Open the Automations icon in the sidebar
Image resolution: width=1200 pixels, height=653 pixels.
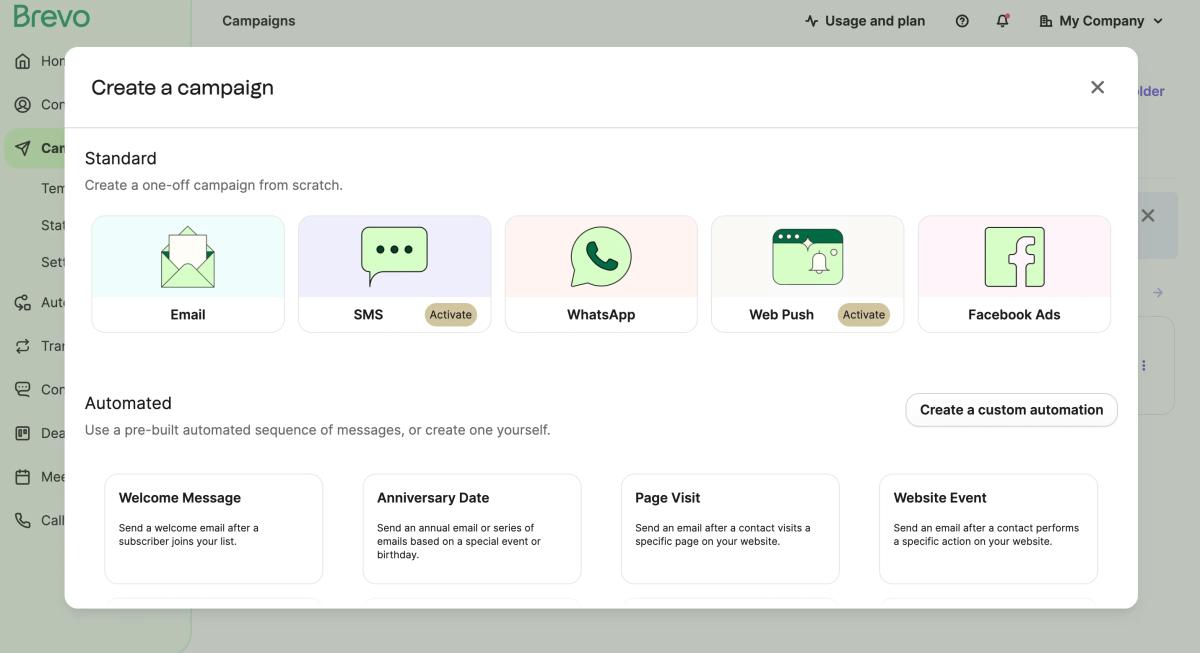(x=22, y=302)
